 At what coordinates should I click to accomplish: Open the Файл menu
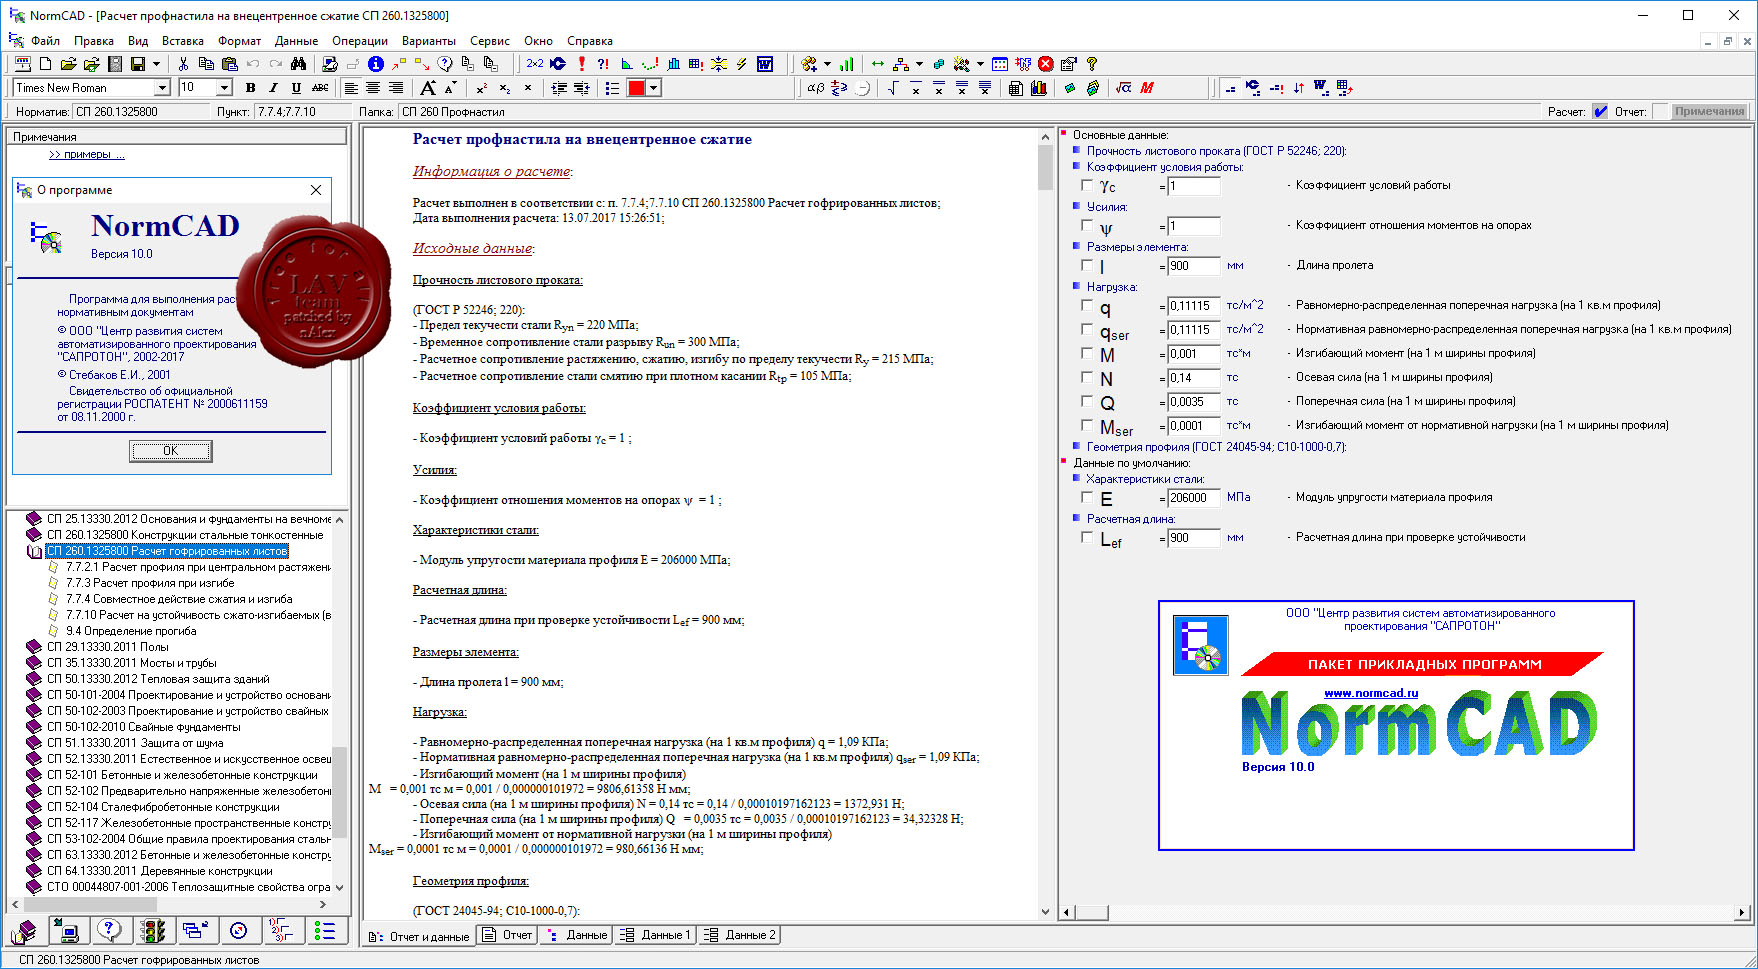coord(45,41)
